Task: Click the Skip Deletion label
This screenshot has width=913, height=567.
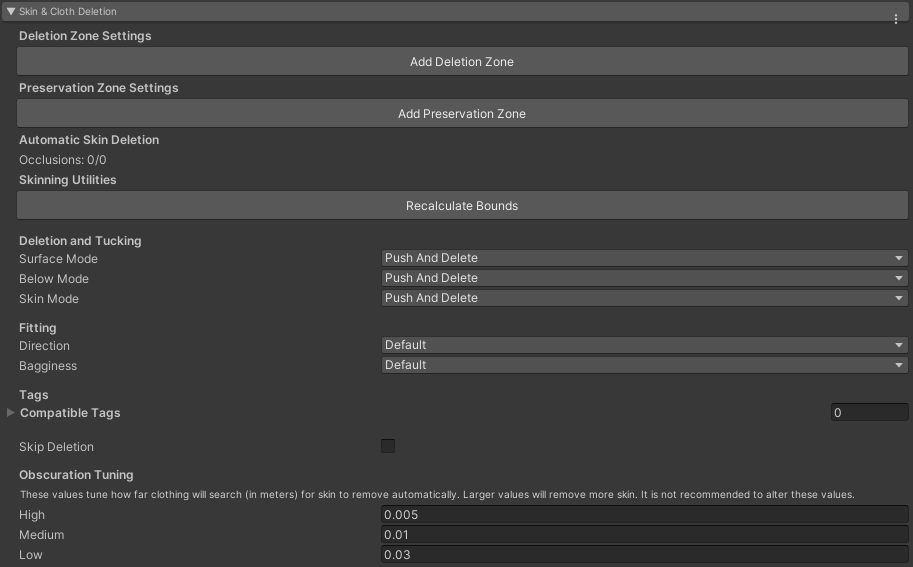Action: [56, 447]
